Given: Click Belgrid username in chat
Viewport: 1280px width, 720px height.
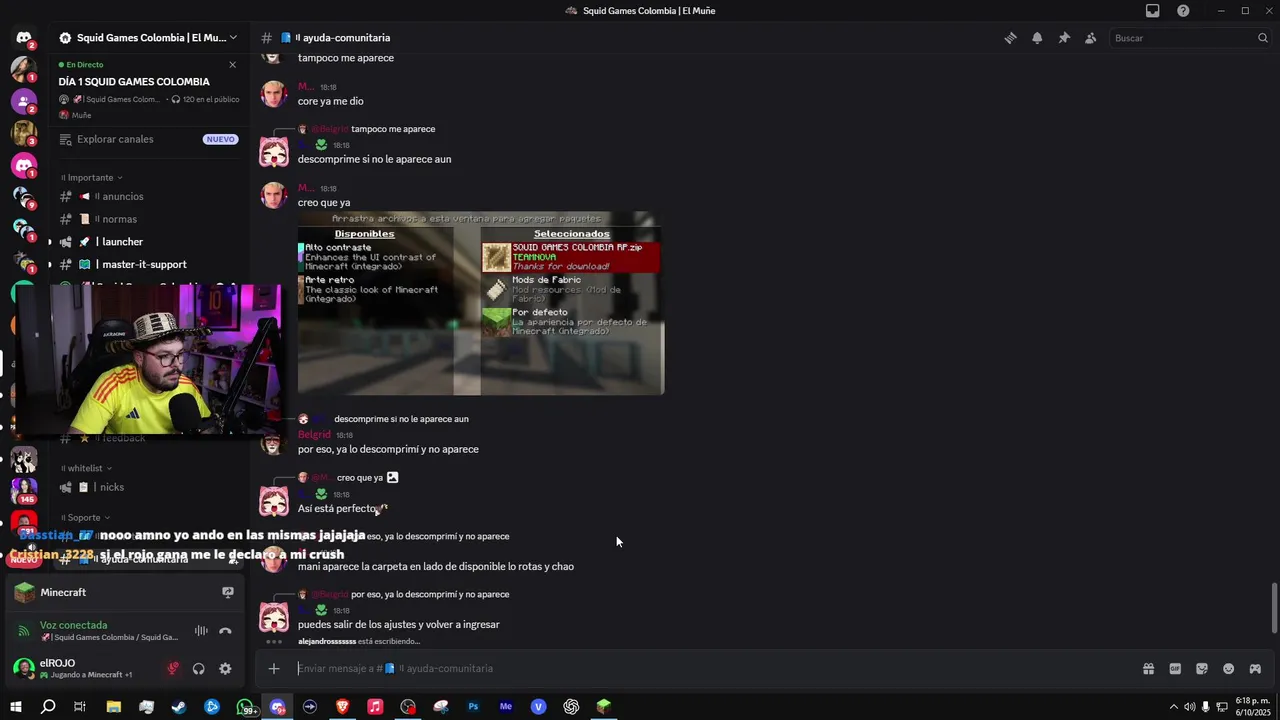Looking at the screenshot, I should point(314,435).
